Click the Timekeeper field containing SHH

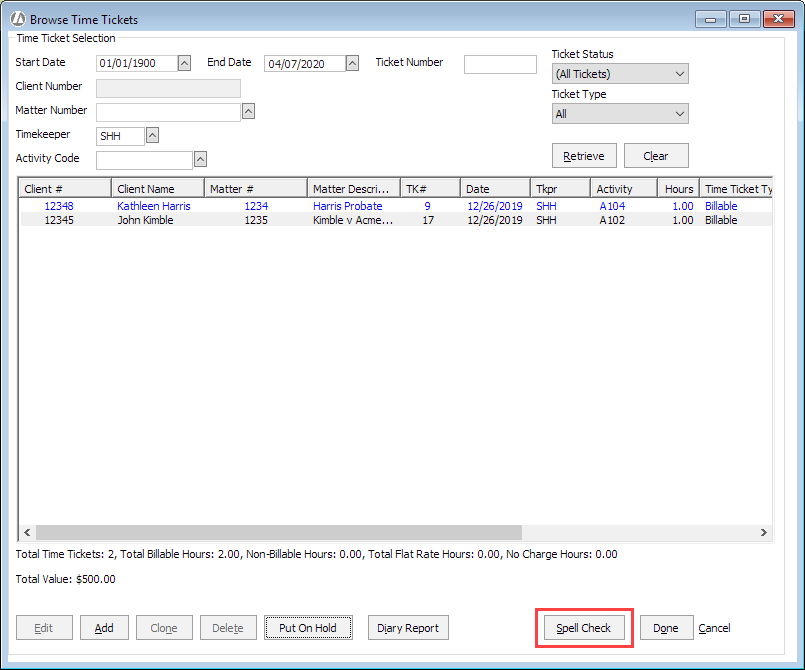tap(120, 136)
